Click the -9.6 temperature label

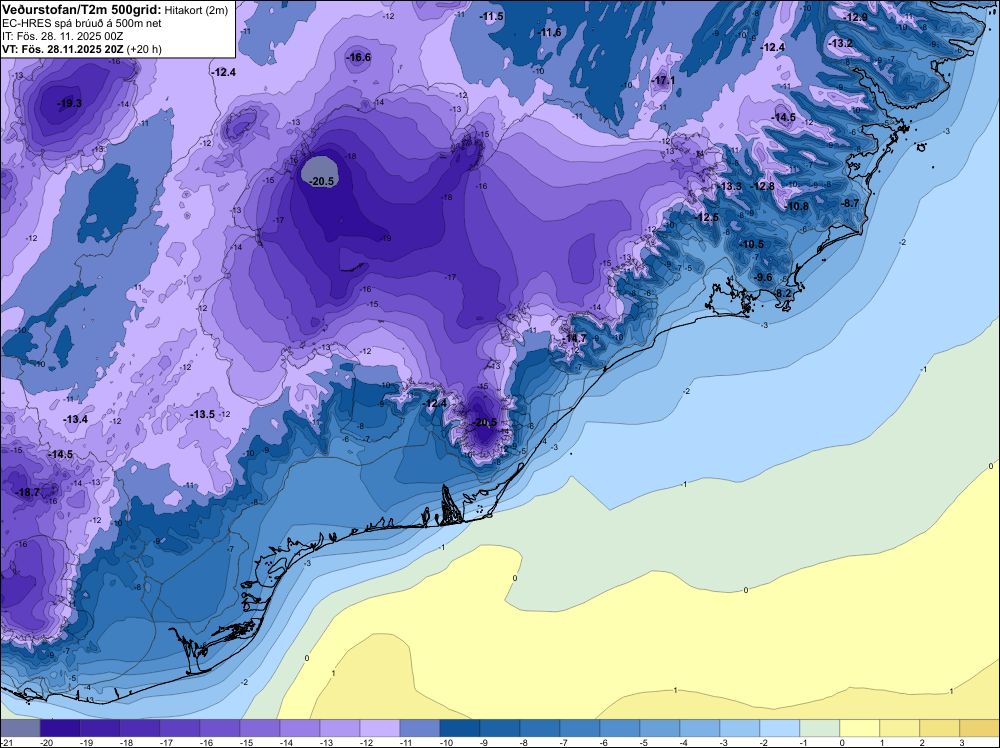[762, 277]
